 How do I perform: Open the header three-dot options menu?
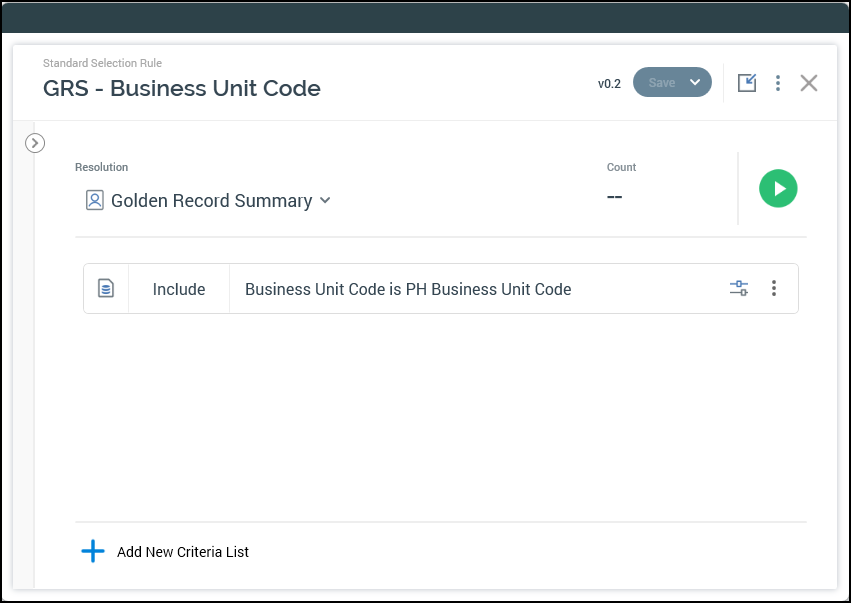tap(778, 83)
